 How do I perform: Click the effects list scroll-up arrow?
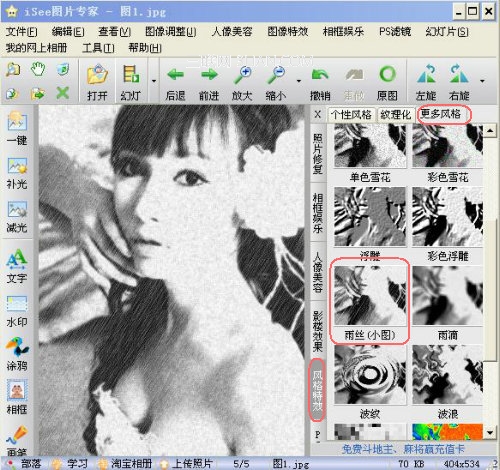490,130
